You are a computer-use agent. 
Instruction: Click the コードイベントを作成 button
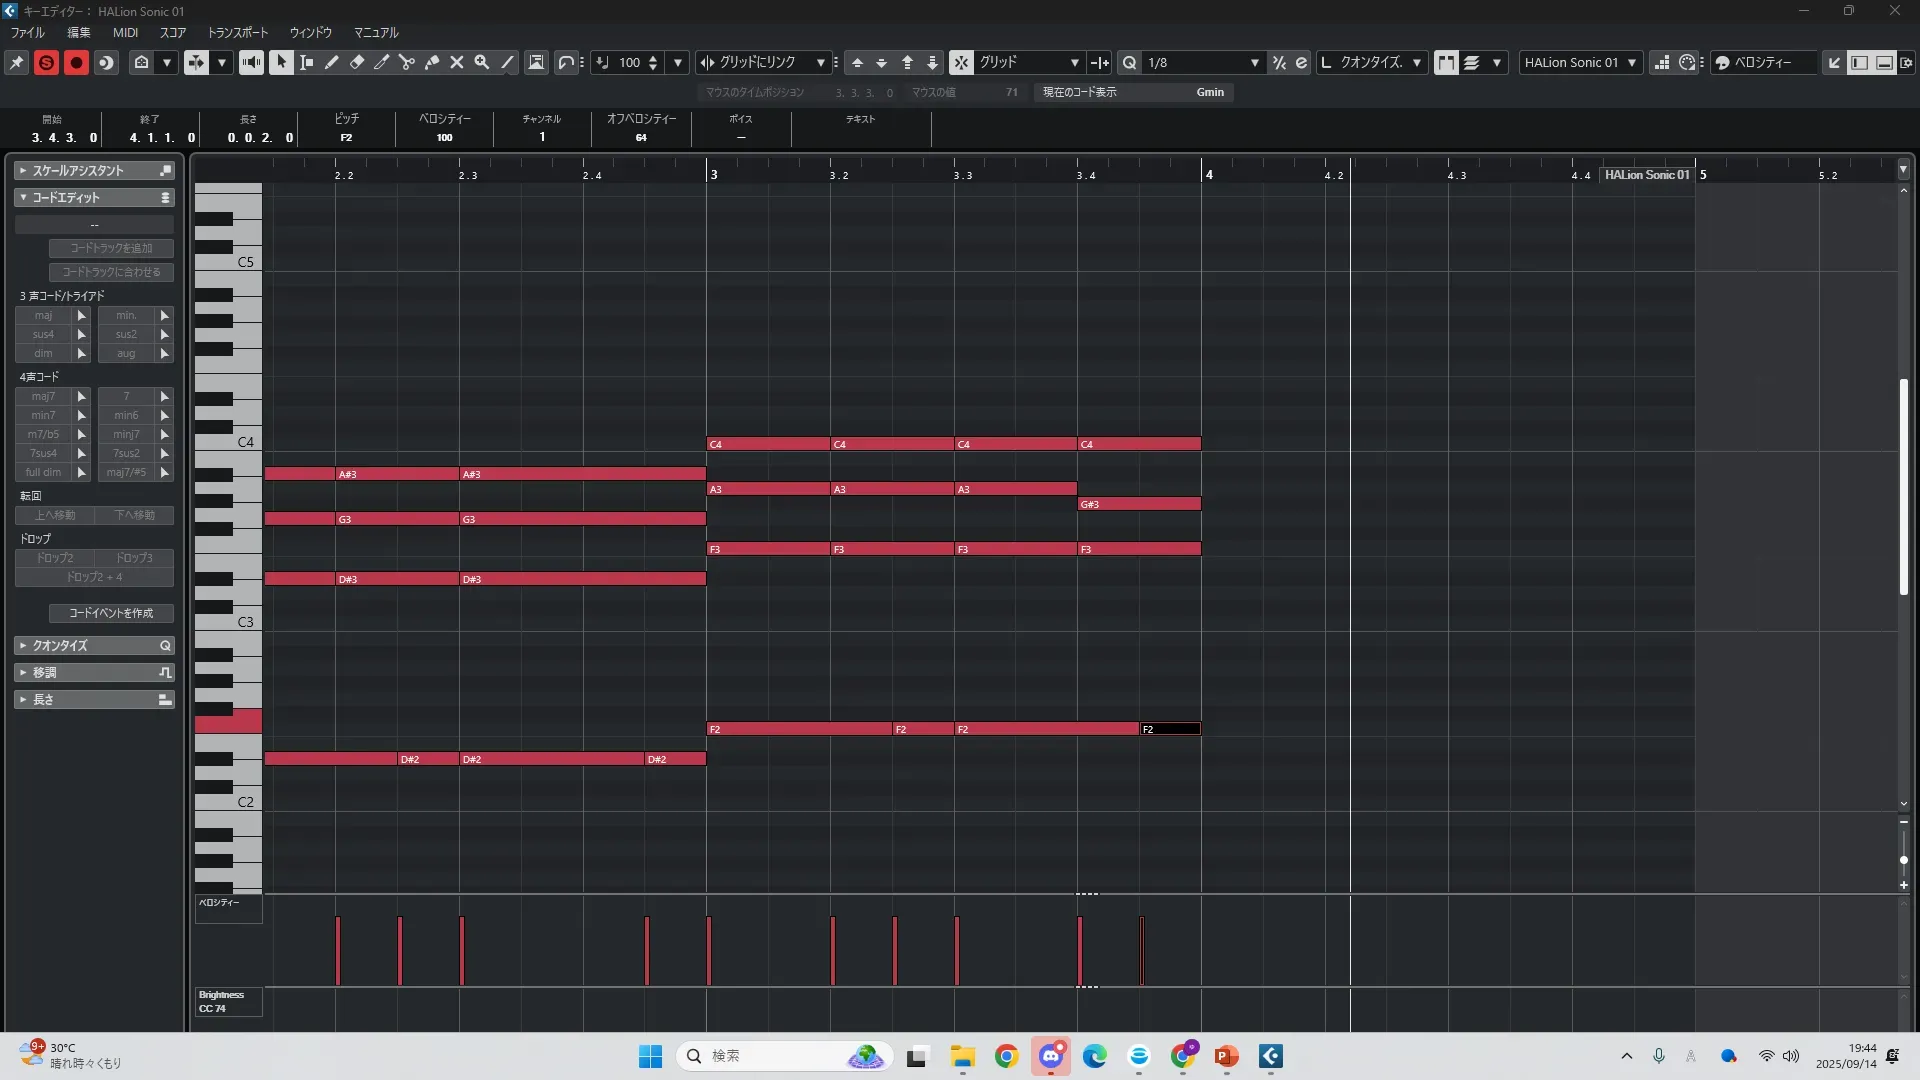tap(111, 613)
